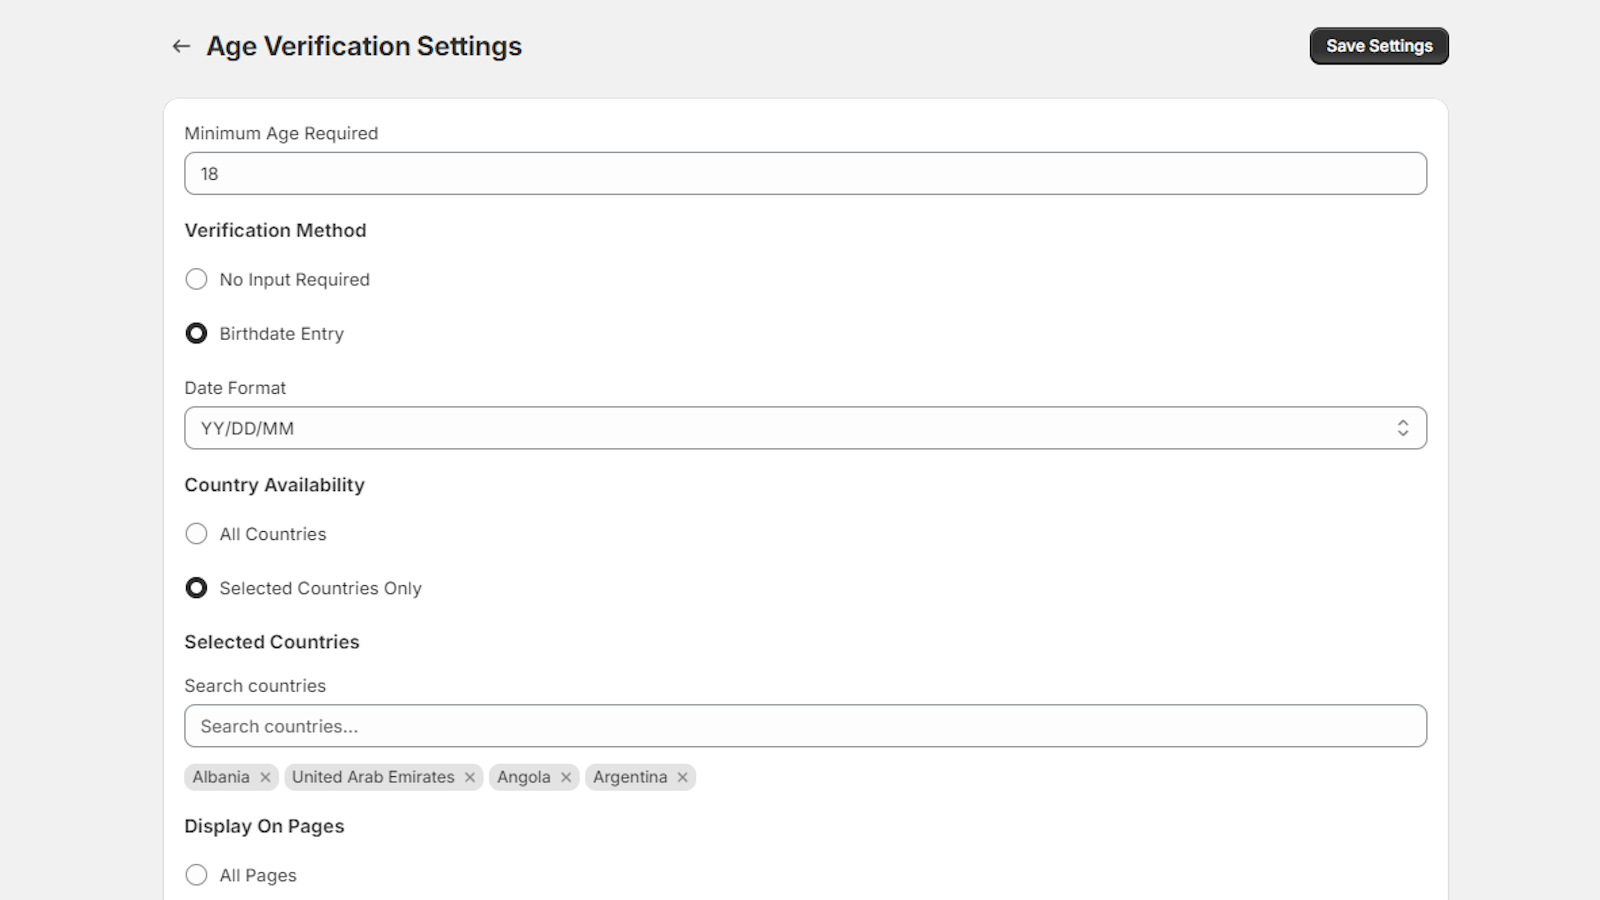Remove Albania from selected countries
The height and width of the screenshot is (900, 1600).
(265, 777)
